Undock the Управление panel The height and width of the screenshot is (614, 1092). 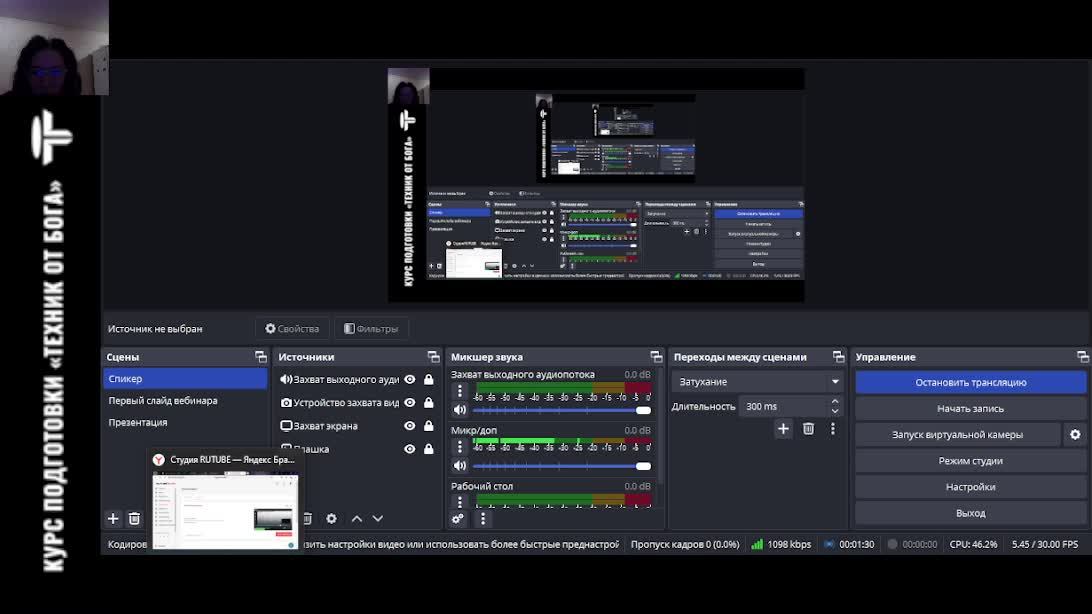coord(1082,357)
